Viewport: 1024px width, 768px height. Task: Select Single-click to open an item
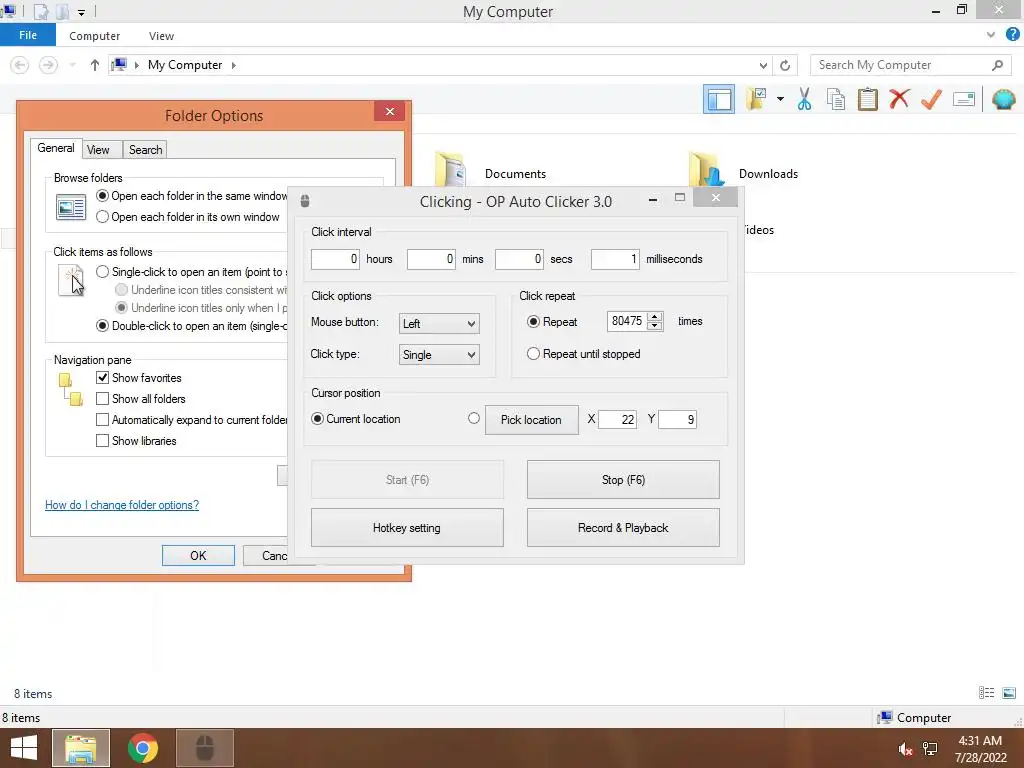(x=103, y=272)
